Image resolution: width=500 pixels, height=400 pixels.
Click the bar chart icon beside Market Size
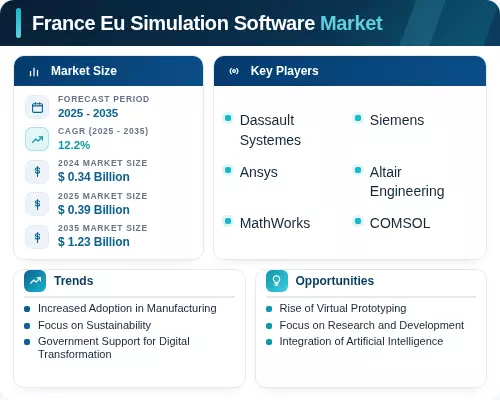coord(34,72)
